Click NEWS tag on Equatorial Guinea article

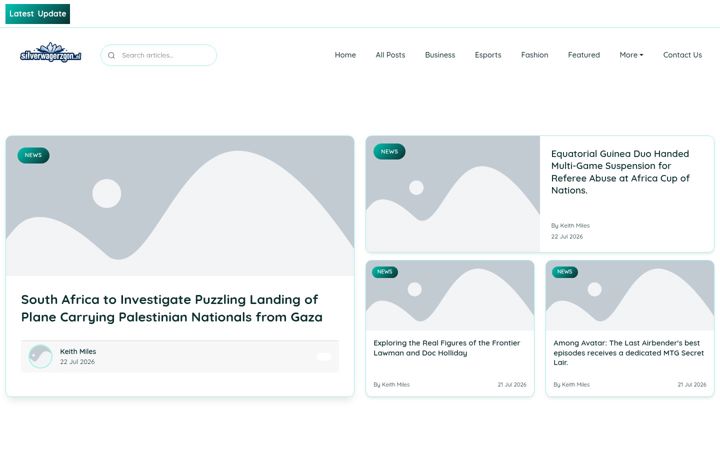389,152
